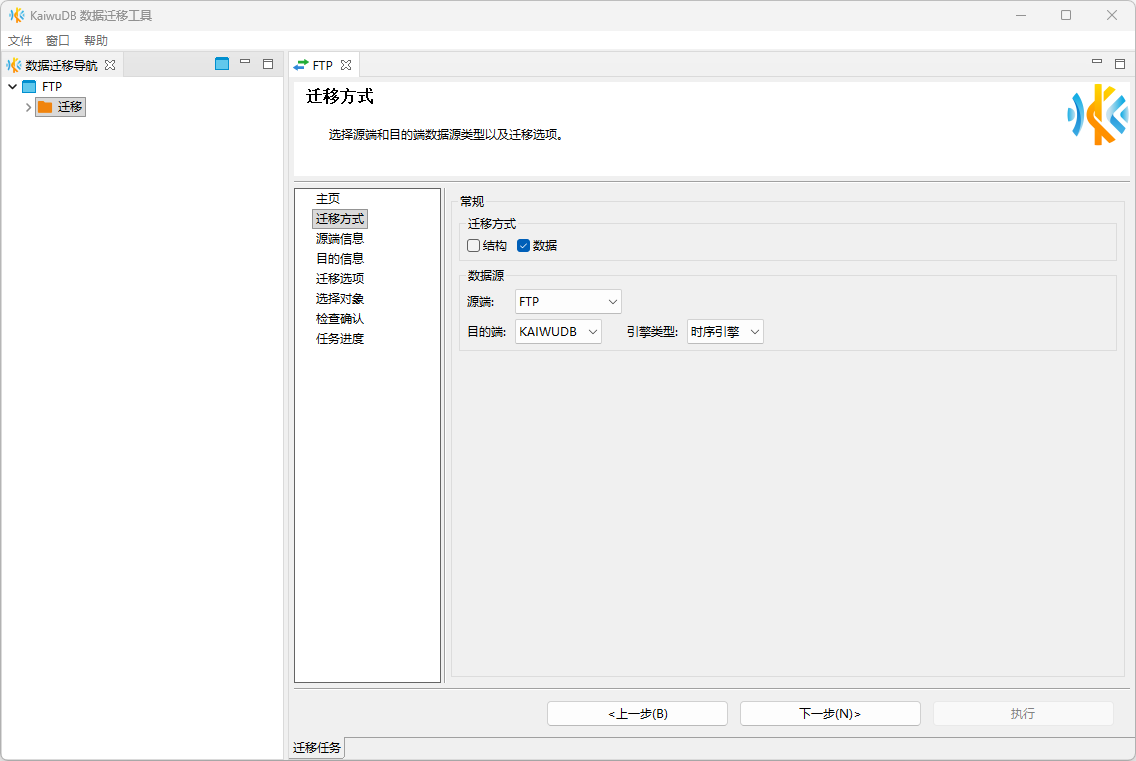The width and height of the screenshot is (1136, 761).
Task: Minimize the 数据迁移导航 navigator panel
Action: pyautogui.click(x=245, y=63)
